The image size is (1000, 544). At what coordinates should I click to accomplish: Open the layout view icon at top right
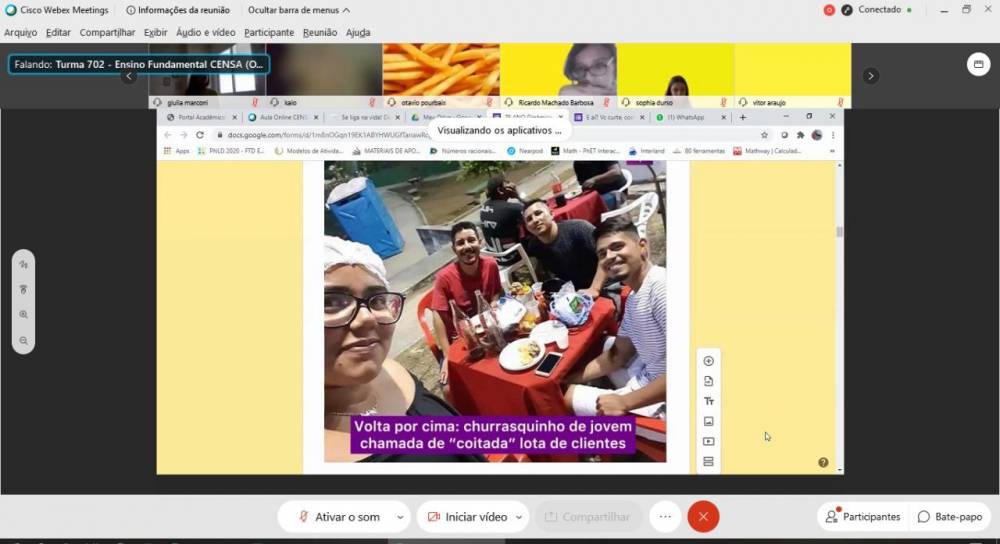coord(978,65)
